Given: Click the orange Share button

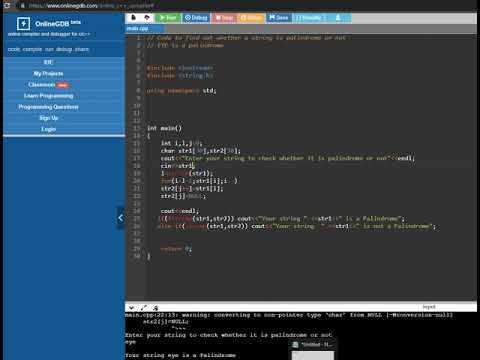Looking at the screenshot, I should click(251, 18).
